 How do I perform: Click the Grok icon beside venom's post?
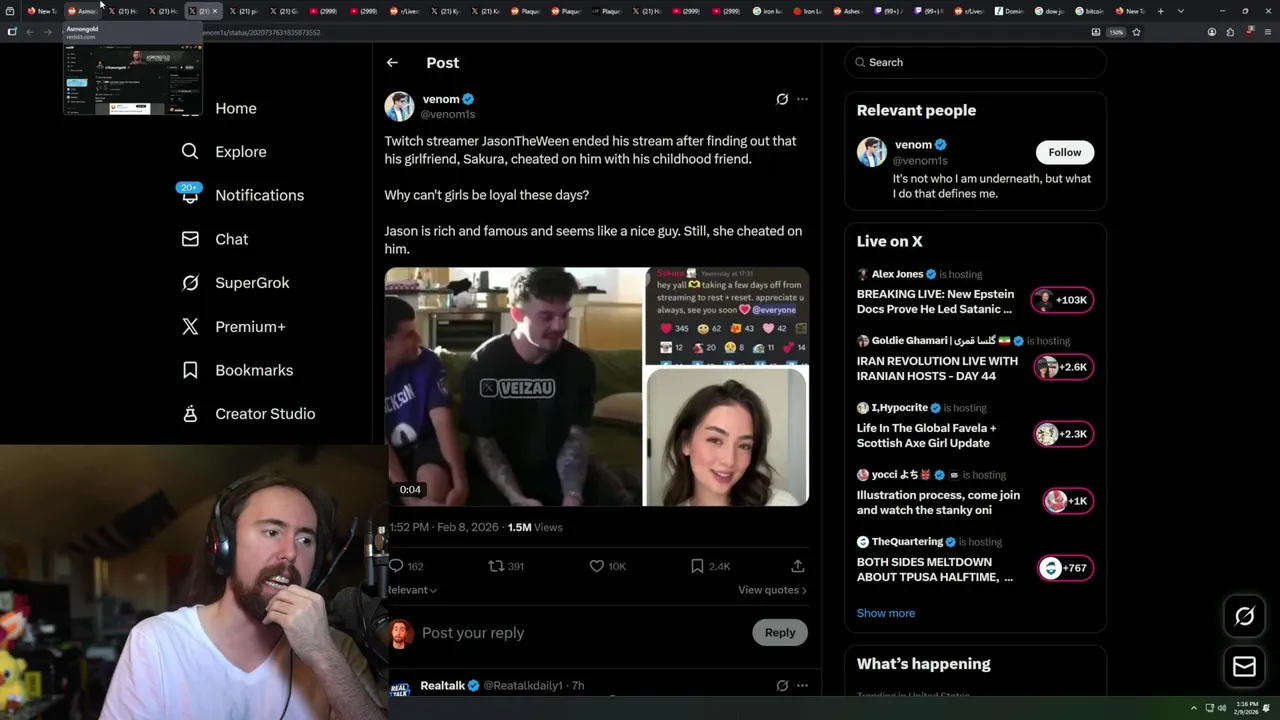pyautogui.click(x=782, y=99)
